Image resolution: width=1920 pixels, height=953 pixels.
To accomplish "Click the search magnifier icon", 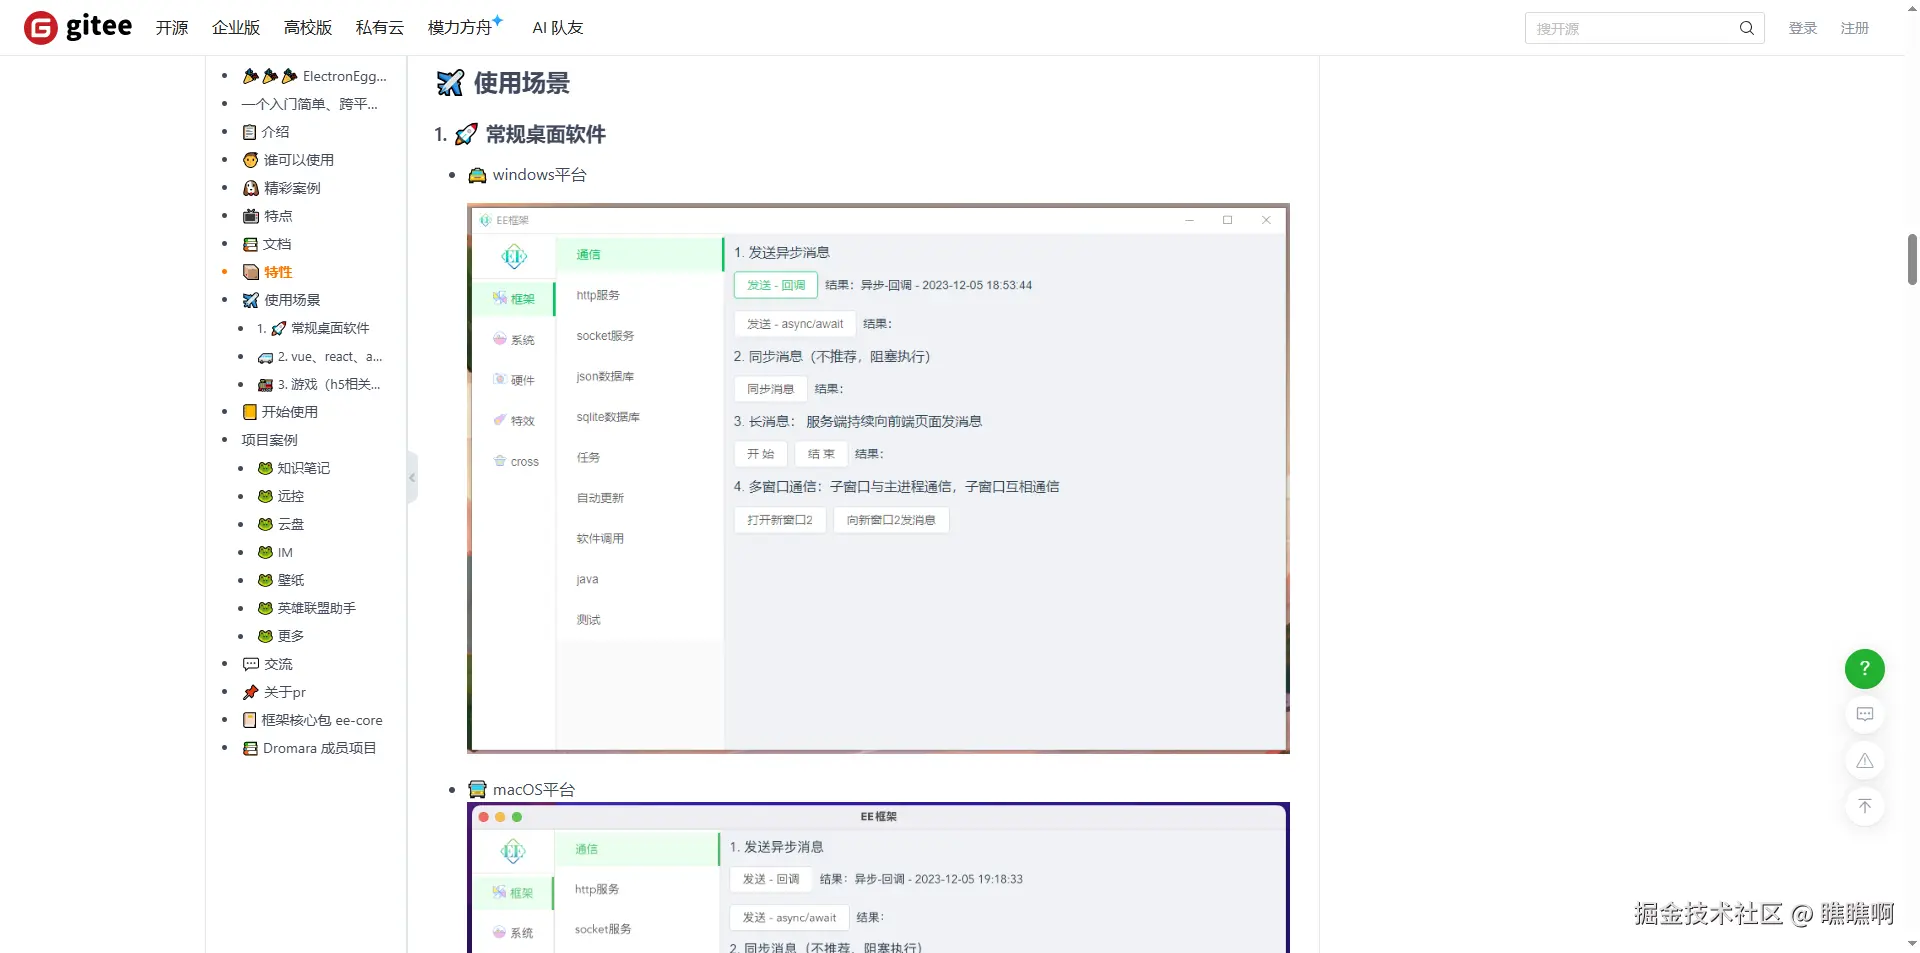I will tap(1746, 28).
